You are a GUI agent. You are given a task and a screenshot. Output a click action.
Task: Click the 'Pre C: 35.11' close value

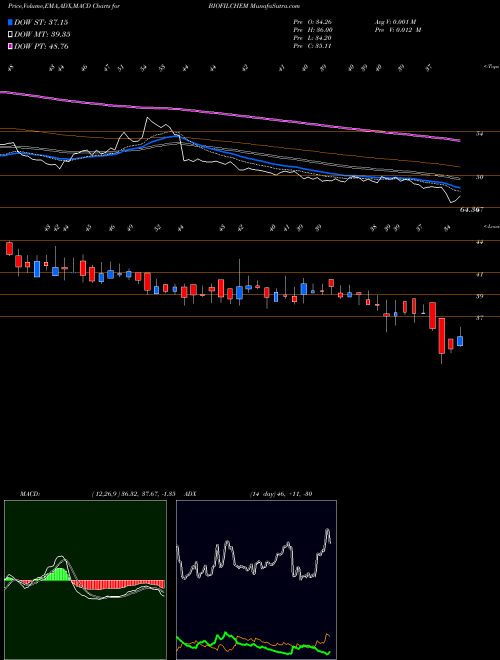click(313, 46)
